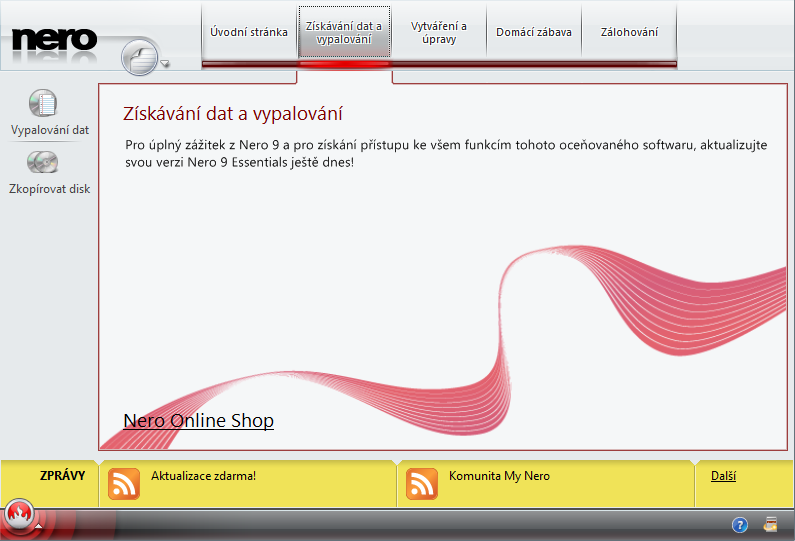Viewport: 795px width, 541px height.
Task: Open the Zkopírovat disk discs icon
Action: (x=43, y=162)
